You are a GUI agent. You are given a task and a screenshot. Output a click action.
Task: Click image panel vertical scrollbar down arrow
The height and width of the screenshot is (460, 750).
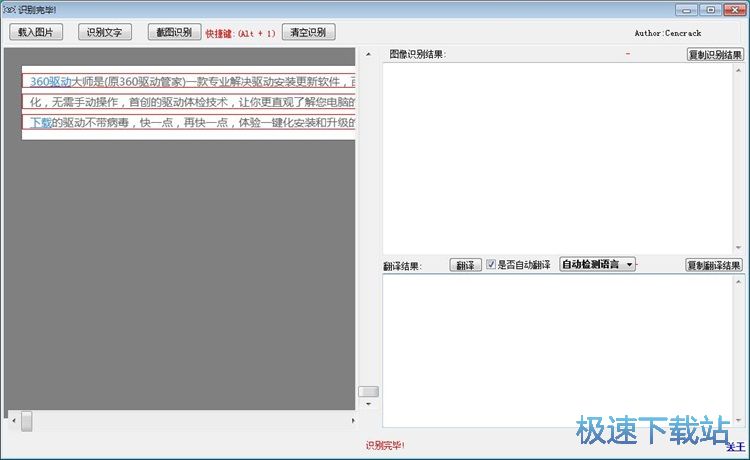[368, 404]
